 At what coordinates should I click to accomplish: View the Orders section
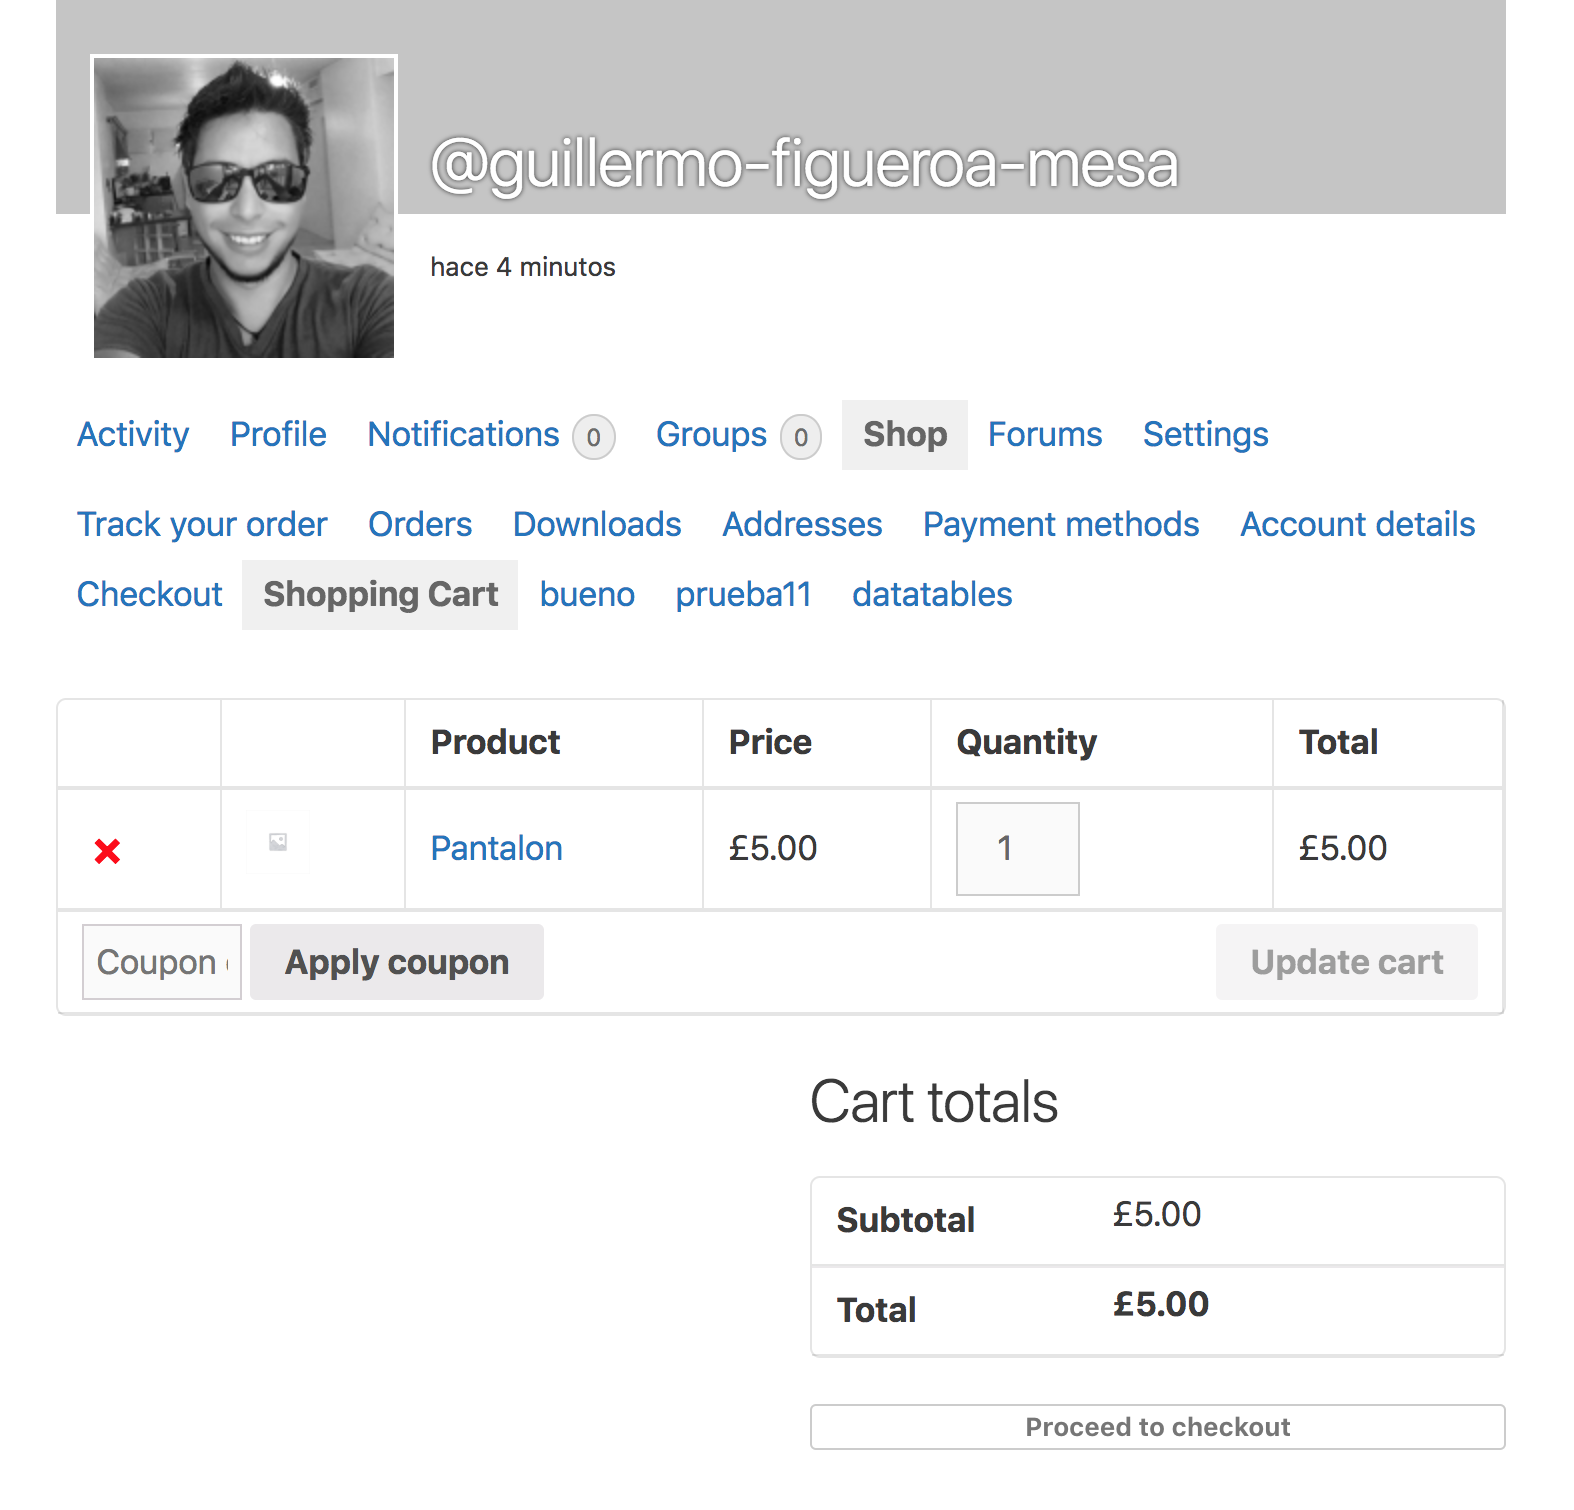click(x=420, y=525)
